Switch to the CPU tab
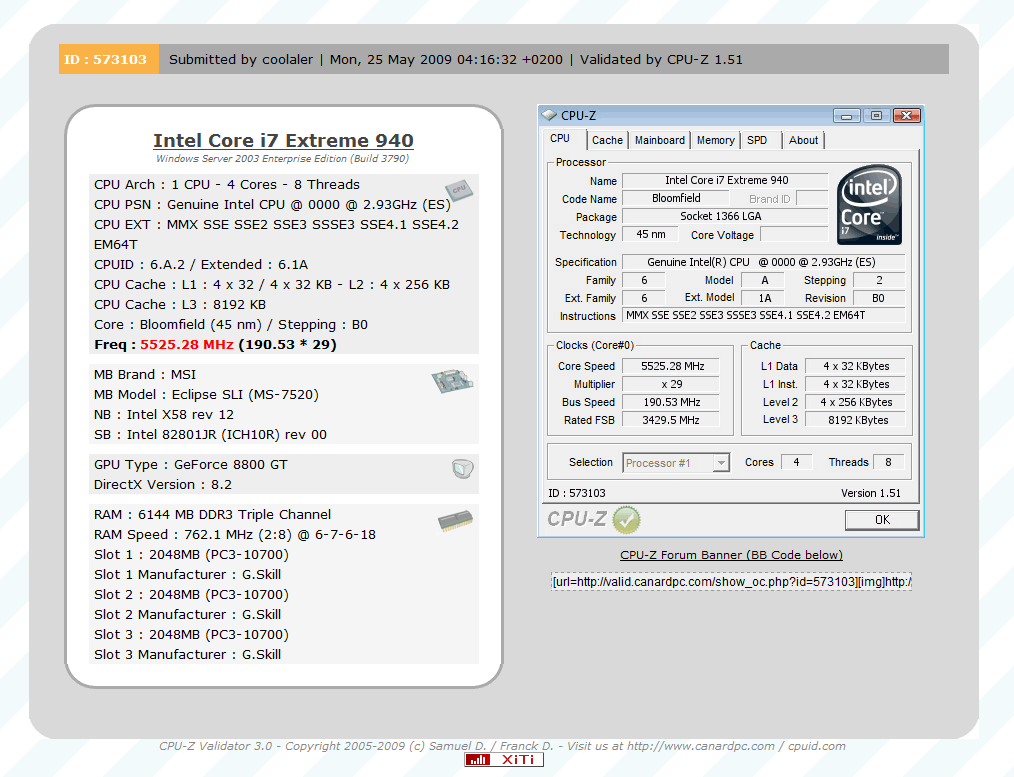The image size is (1014, 777). [x=560, y=138]
